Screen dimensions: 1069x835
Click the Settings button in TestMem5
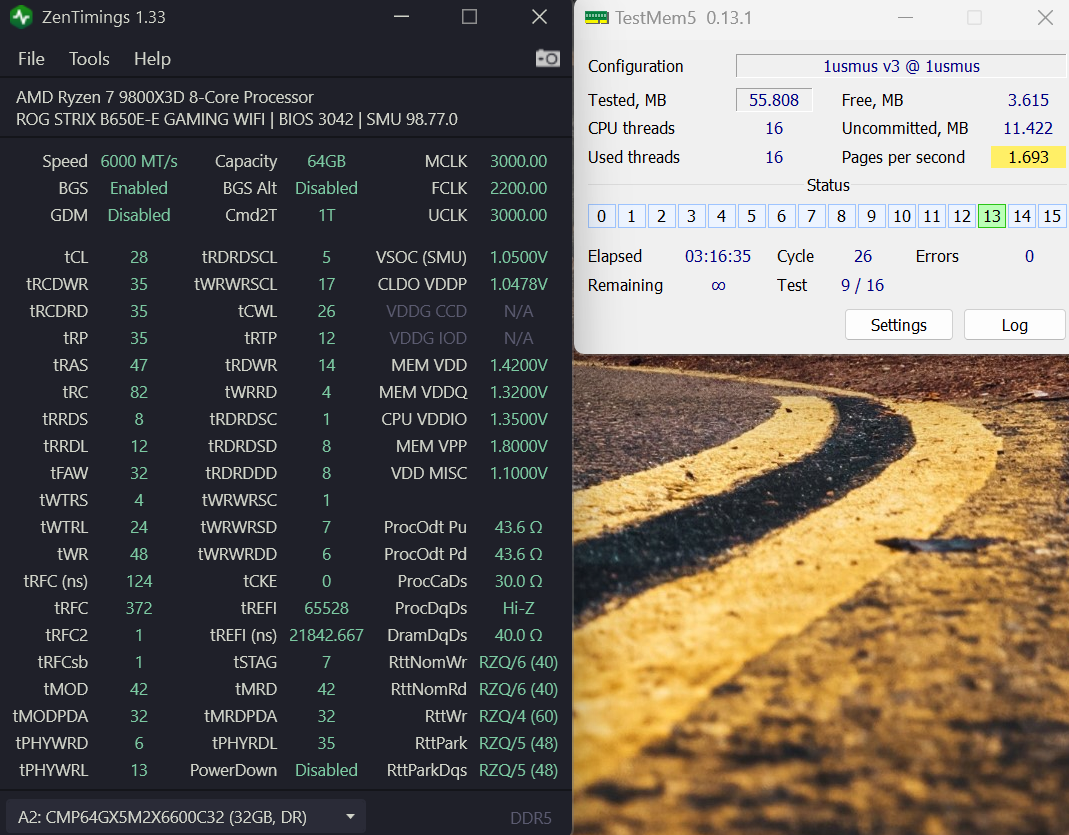(x=899, y=325)
